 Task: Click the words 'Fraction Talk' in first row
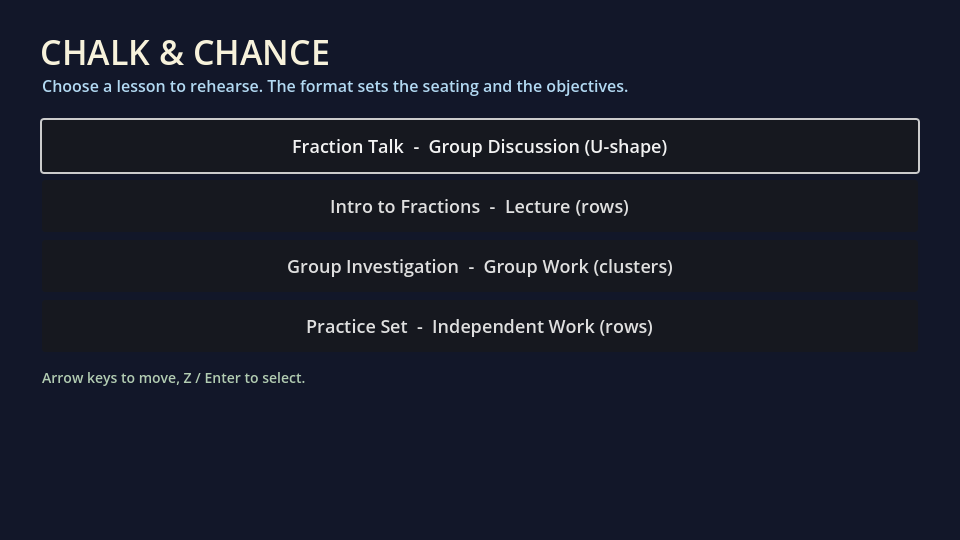point(348,147)
